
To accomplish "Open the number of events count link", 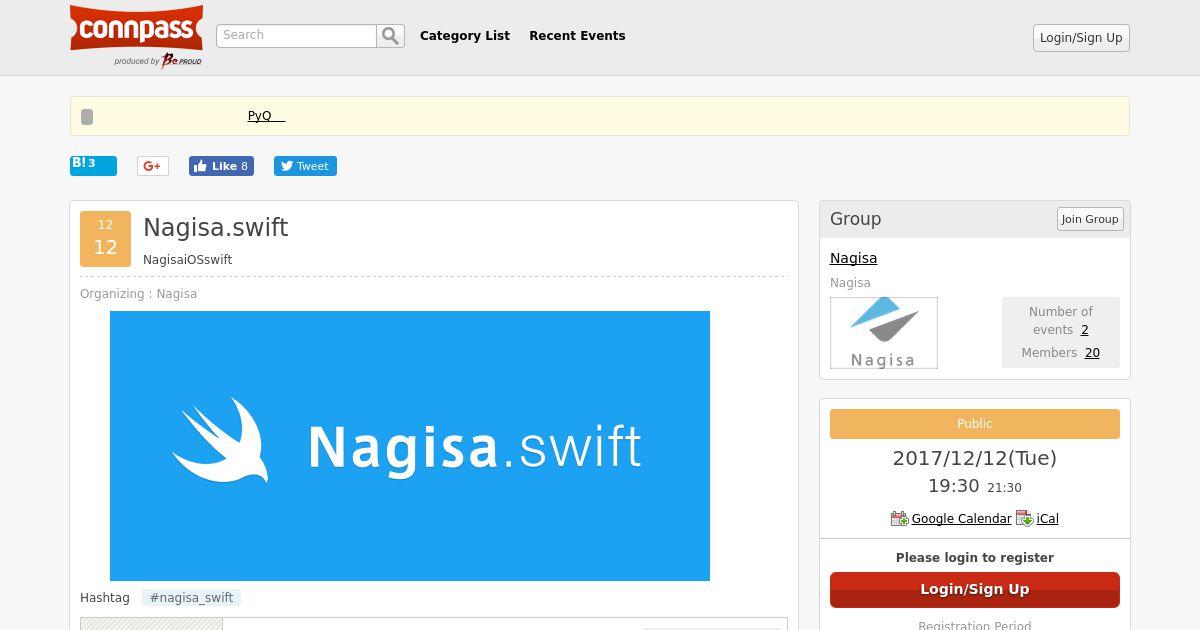I will (1084, 330).
